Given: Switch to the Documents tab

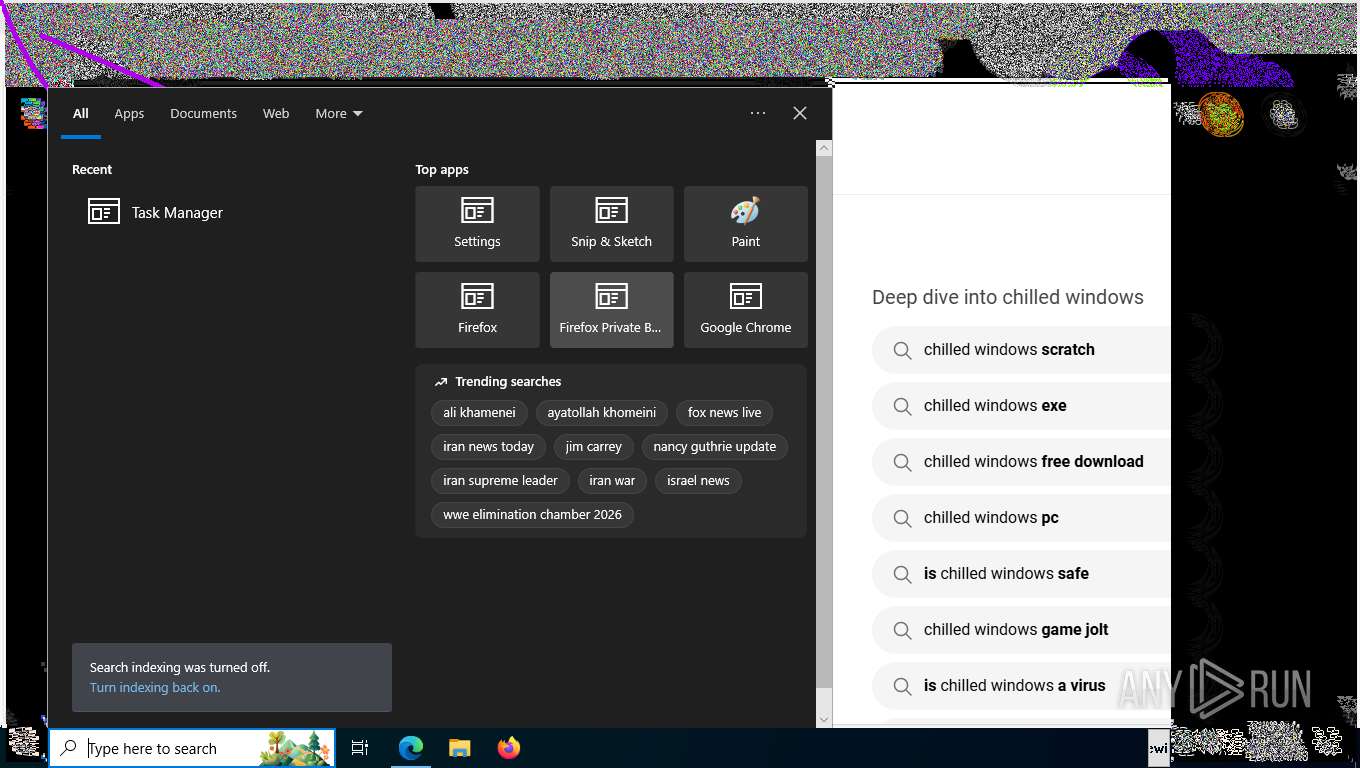Looking at the screenshot, I should tap(203, 113).
